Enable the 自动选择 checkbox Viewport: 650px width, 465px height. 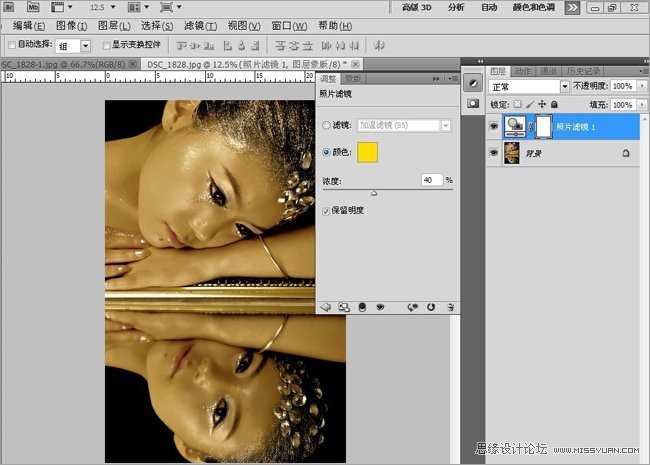tap(11, 45)
